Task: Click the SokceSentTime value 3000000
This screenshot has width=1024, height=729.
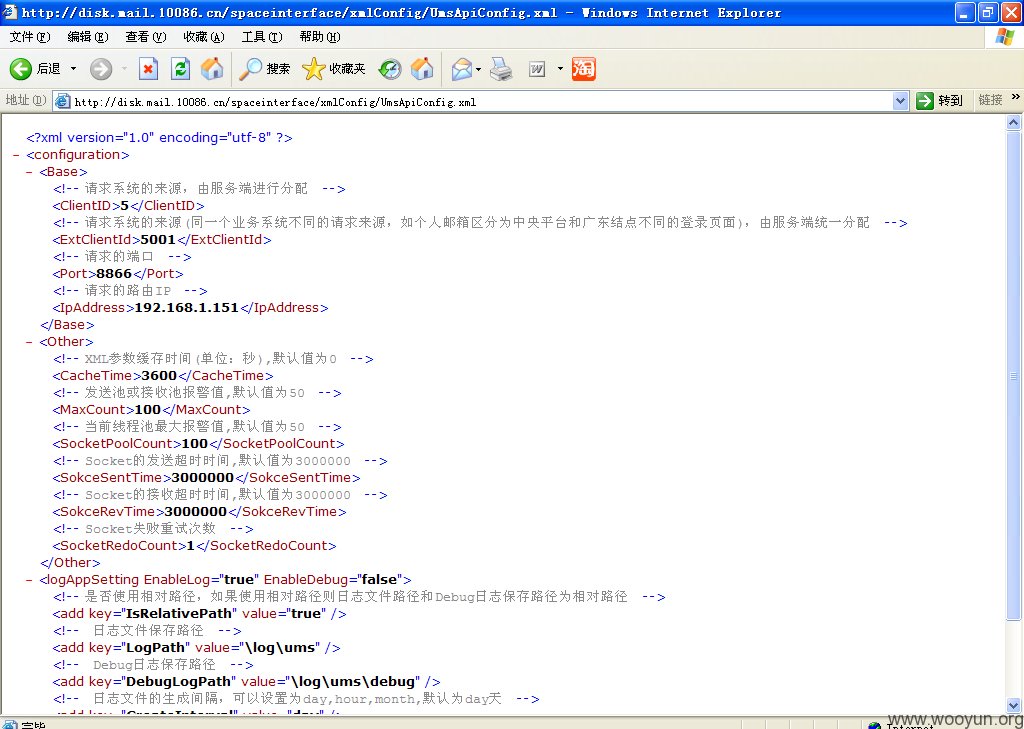Action: (202, 478)
